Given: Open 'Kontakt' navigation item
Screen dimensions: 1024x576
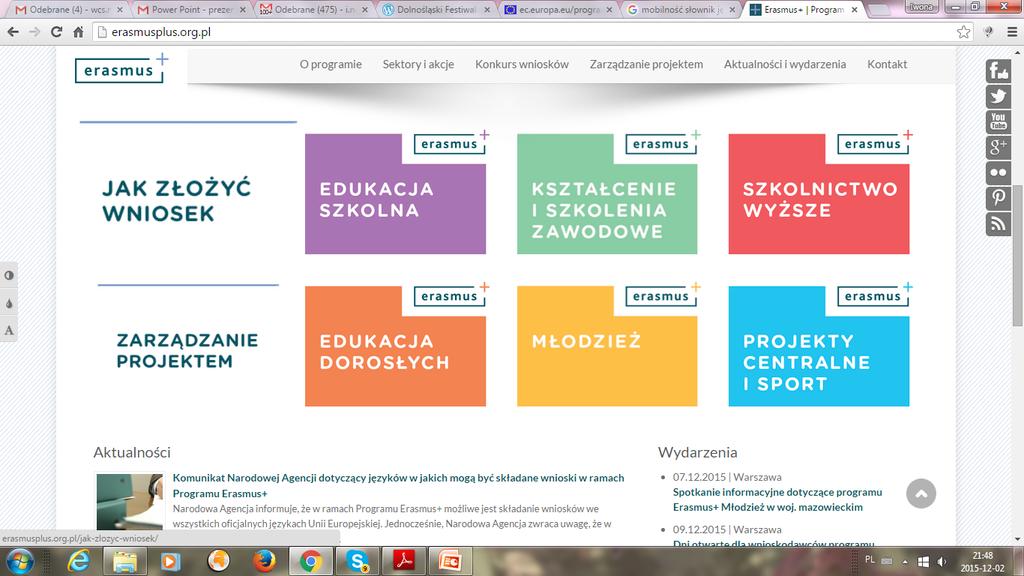Looking at the screenshot, I should point(887,64).
